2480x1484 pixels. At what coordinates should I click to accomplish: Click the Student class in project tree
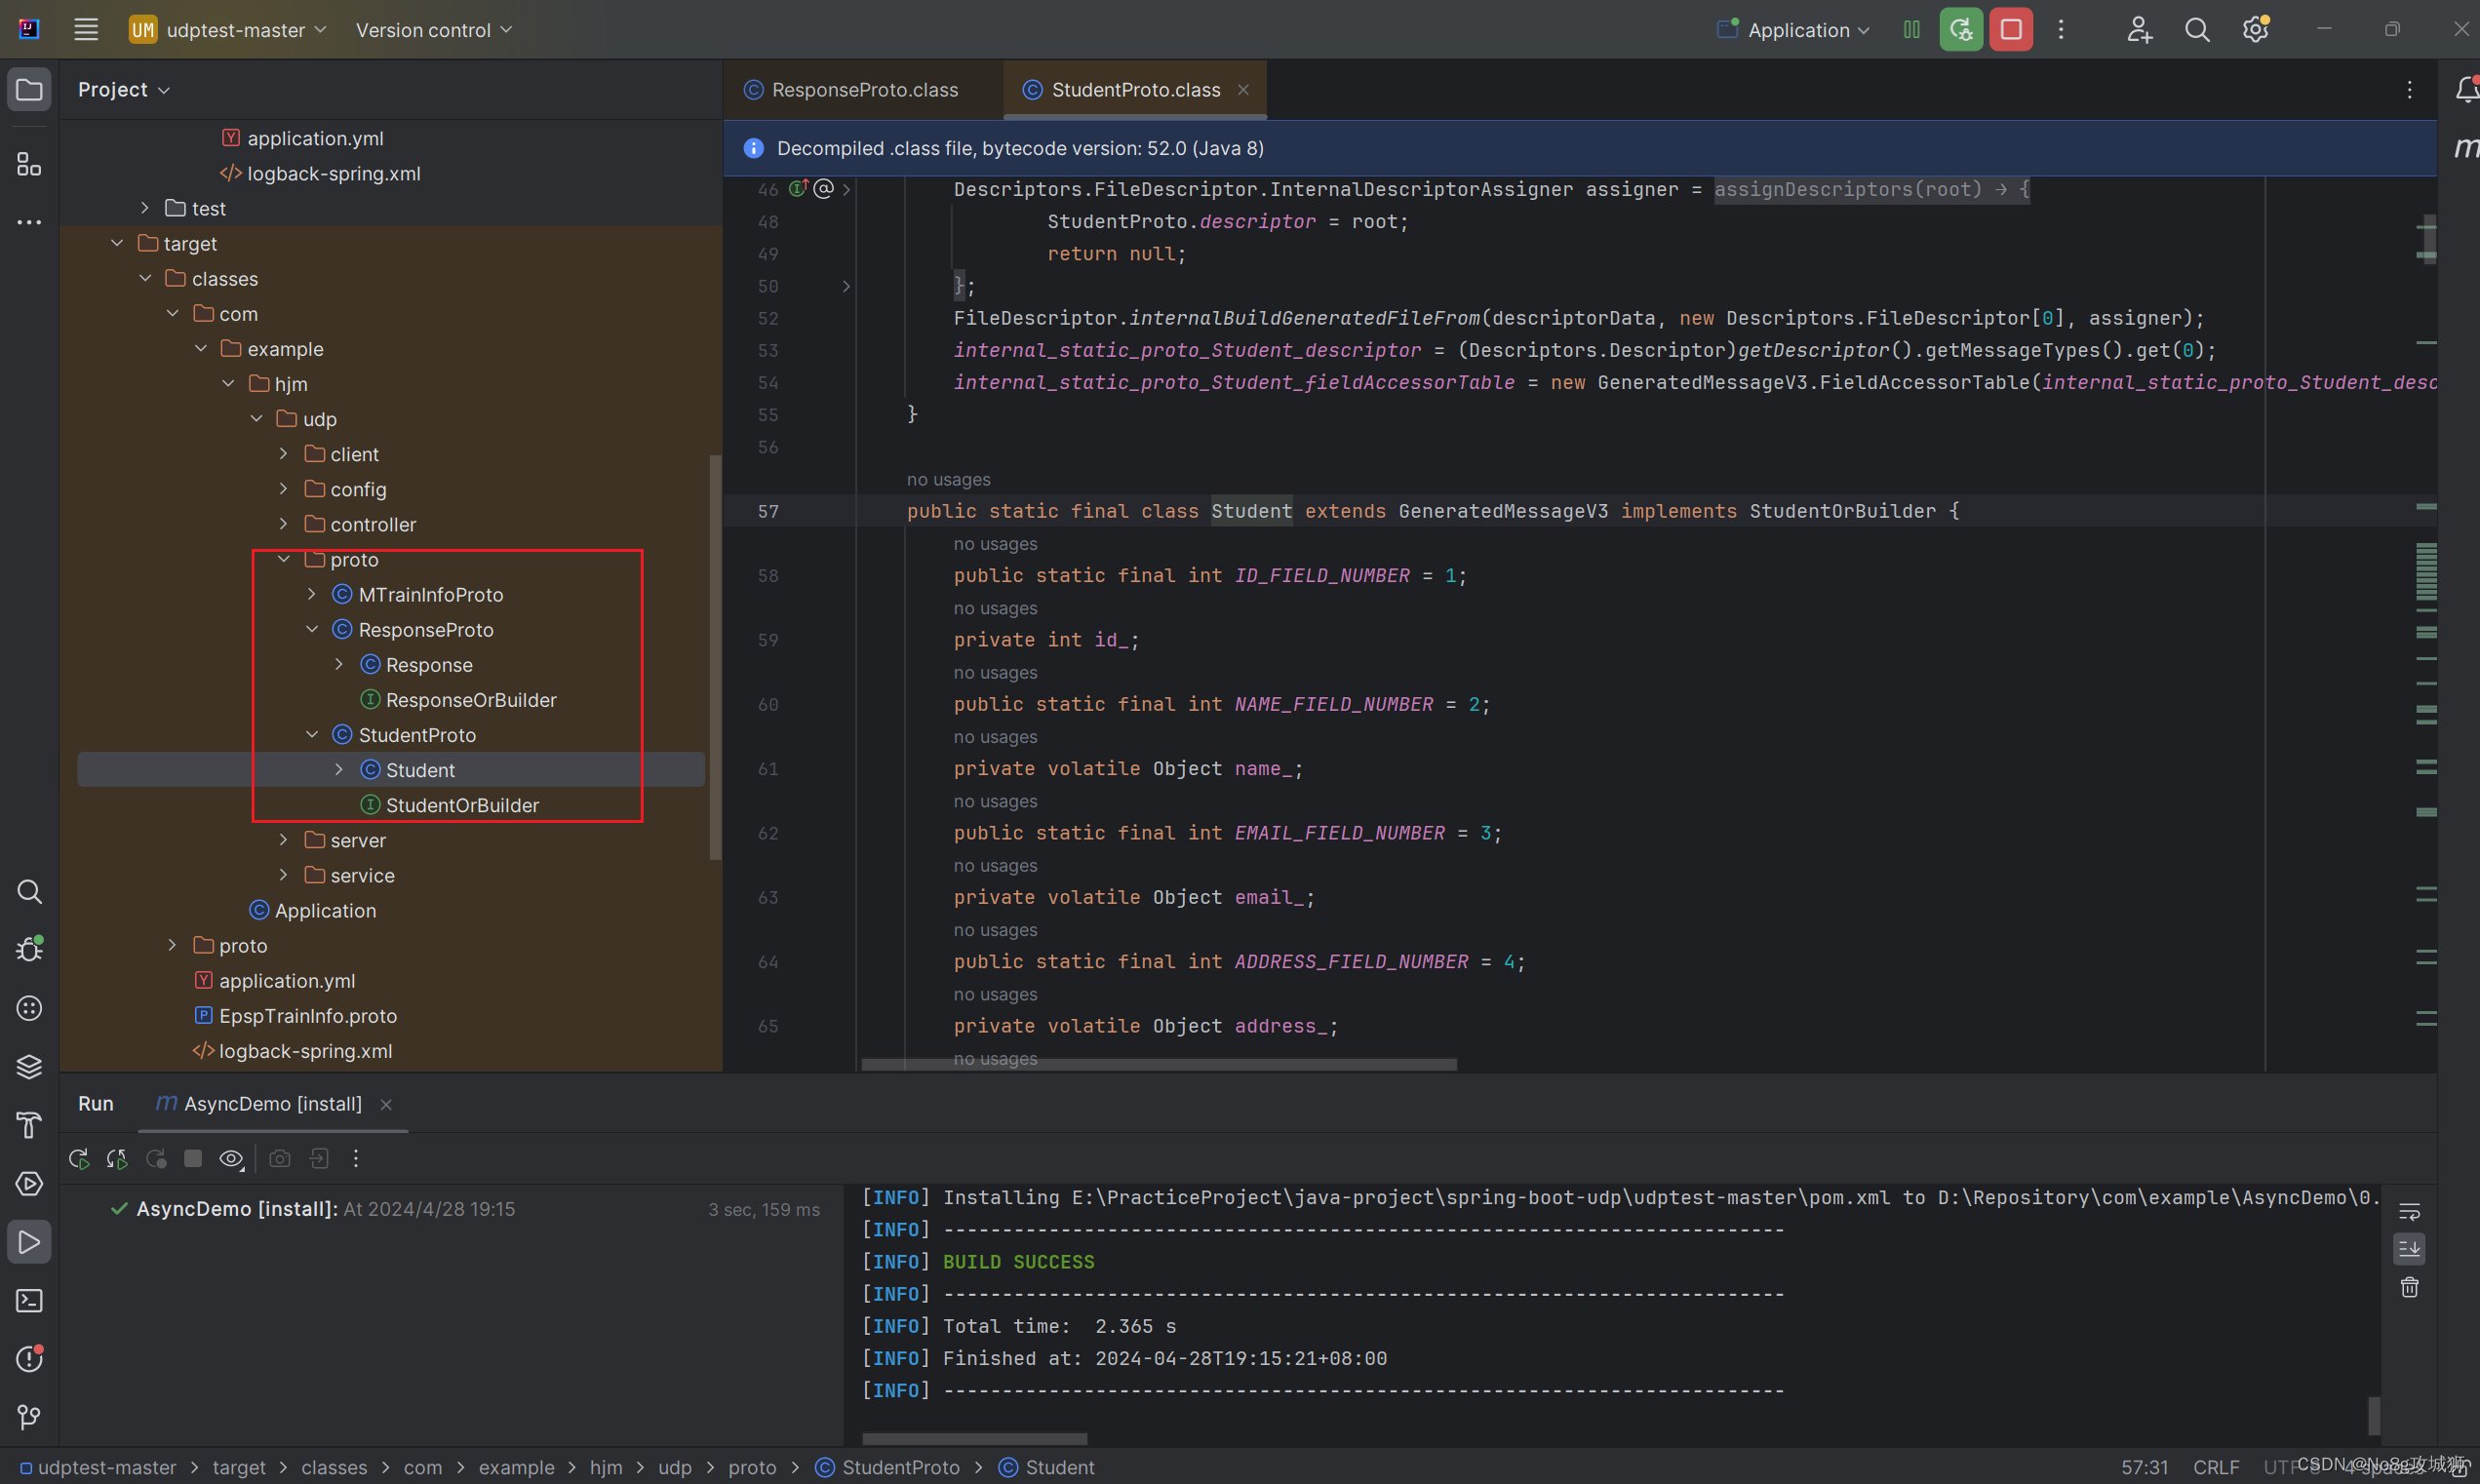[418, 768]
